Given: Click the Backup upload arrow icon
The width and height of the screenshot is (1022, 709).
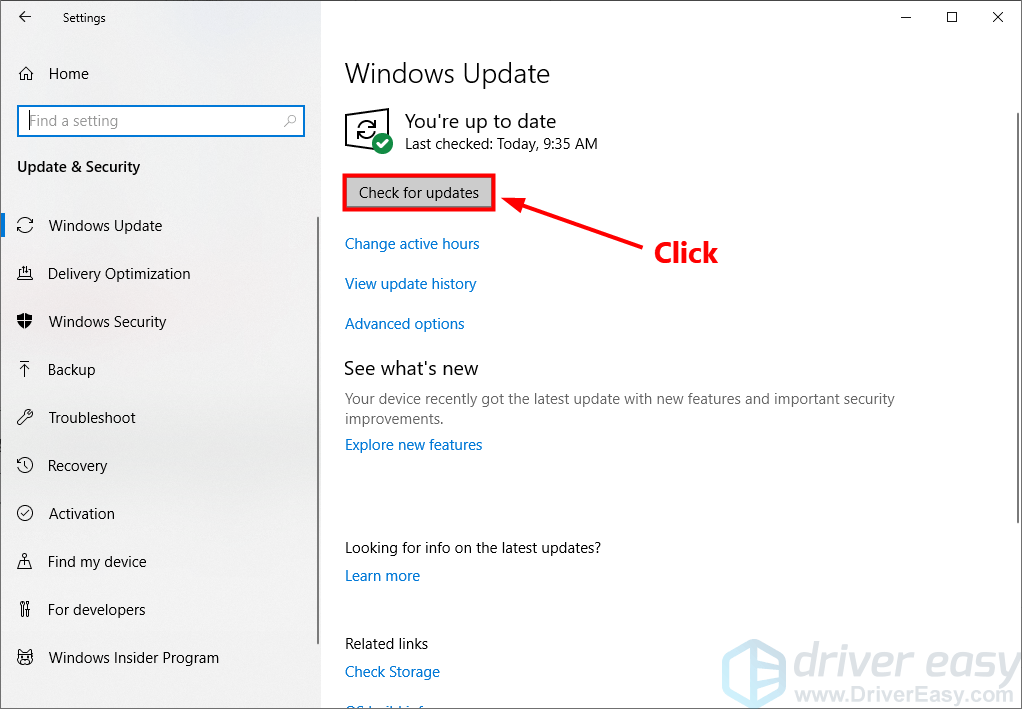Looking at the screenshot, I should (x=25, y=369).
